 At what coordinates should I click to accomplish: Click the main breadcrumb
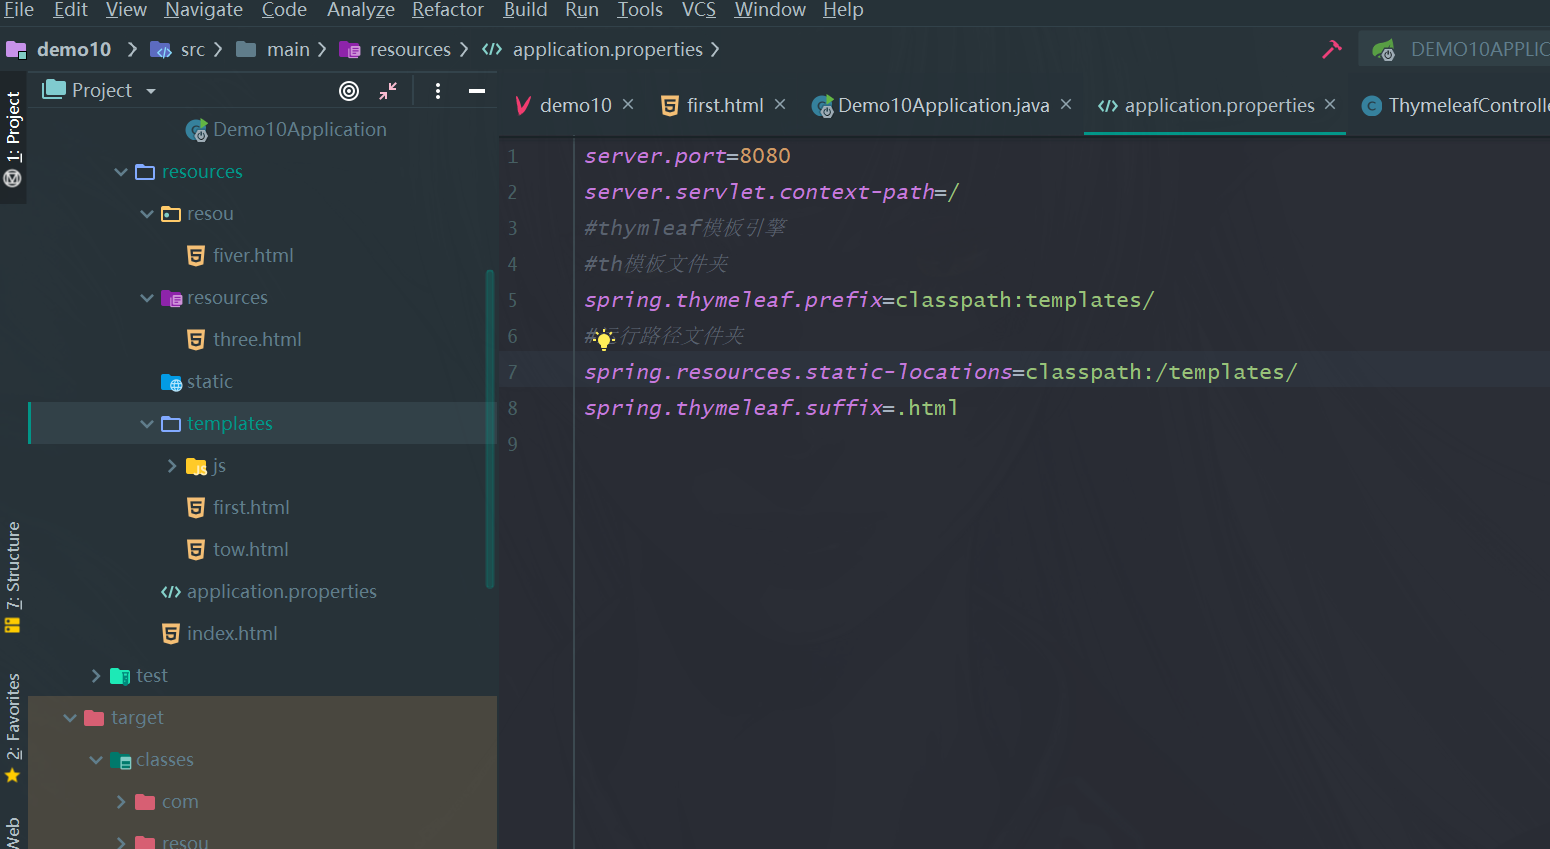pyautogui.click(x=287, y=48)
